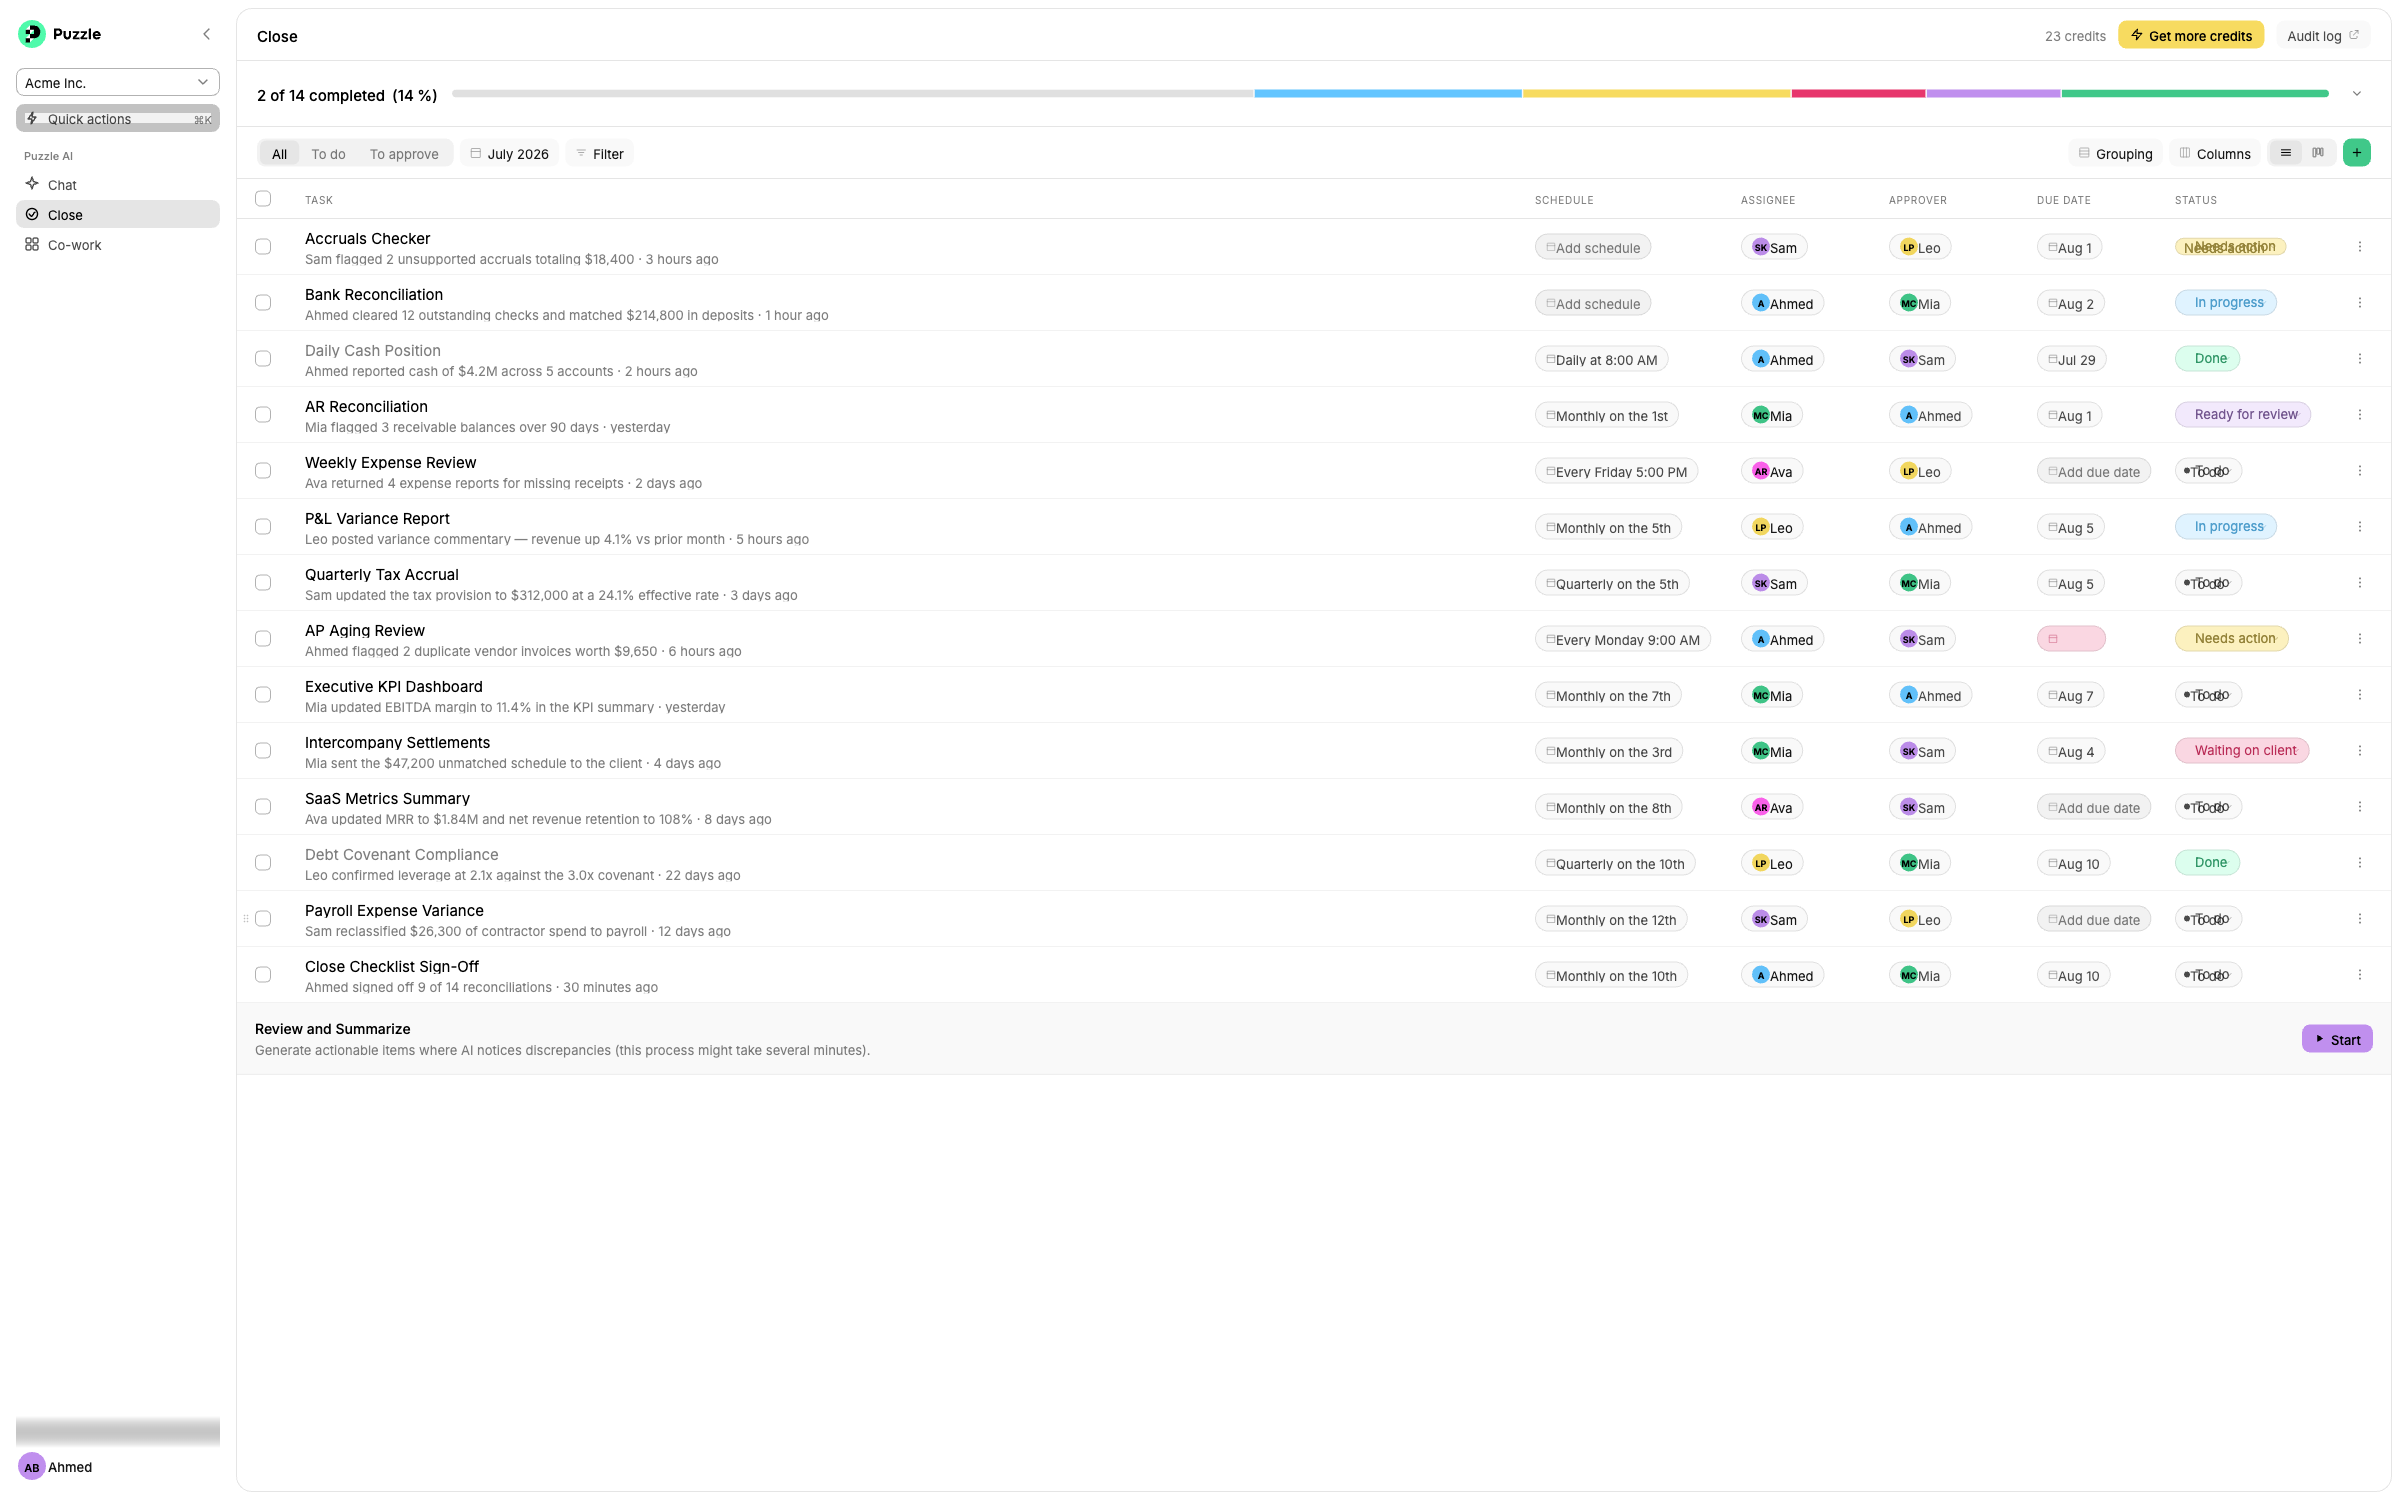Open more options for AP Aging Review row
Screen dimensions: 2400x1500
[x=2360, y=639]
